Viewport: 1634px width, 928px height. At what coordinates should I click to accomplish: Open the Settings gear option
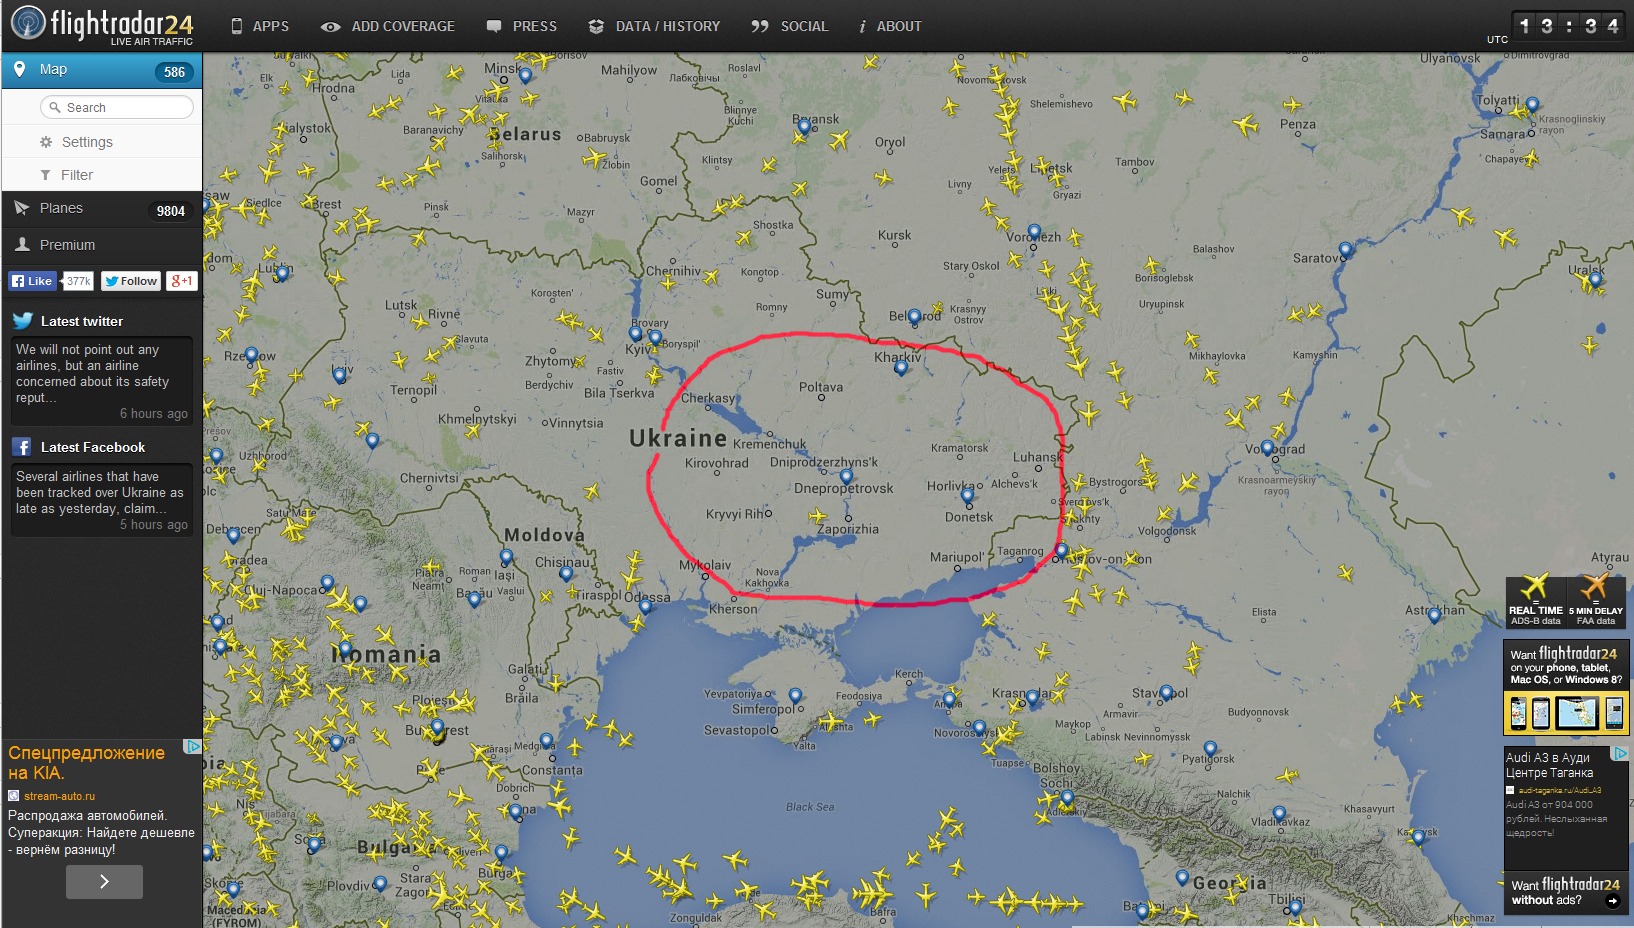click(102, 142)
